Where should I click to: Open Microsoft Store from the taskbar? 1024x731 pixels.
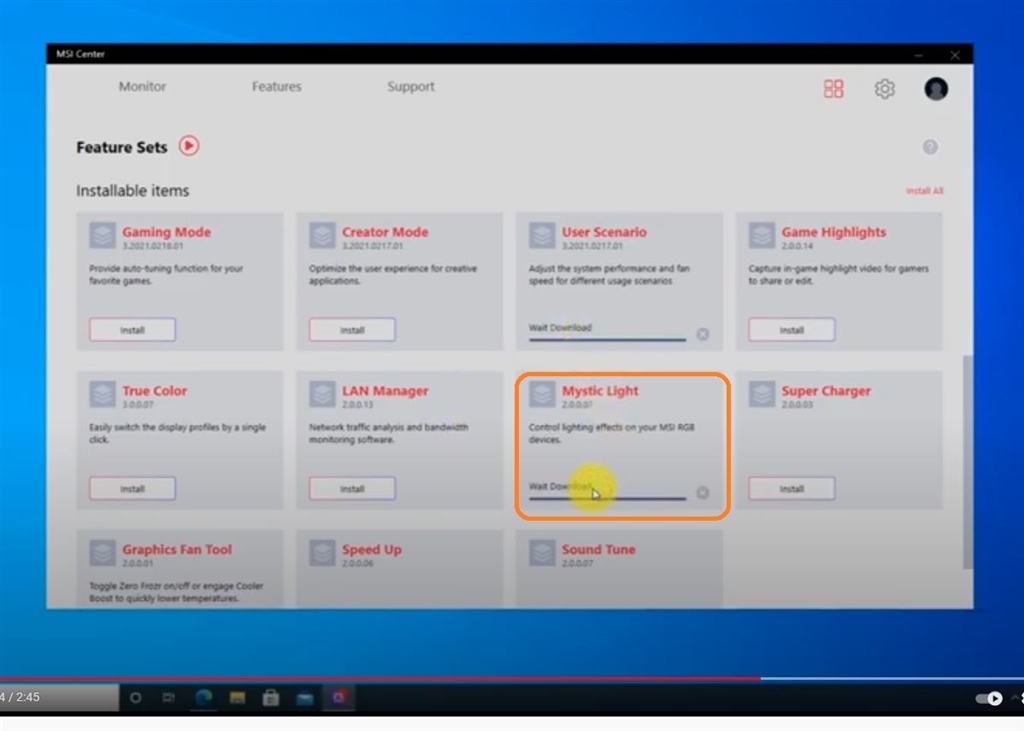coord(271,698)
